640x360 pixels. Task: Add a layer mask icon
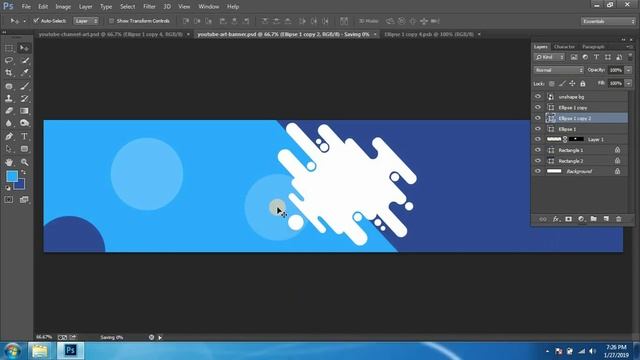click(569, 219)
